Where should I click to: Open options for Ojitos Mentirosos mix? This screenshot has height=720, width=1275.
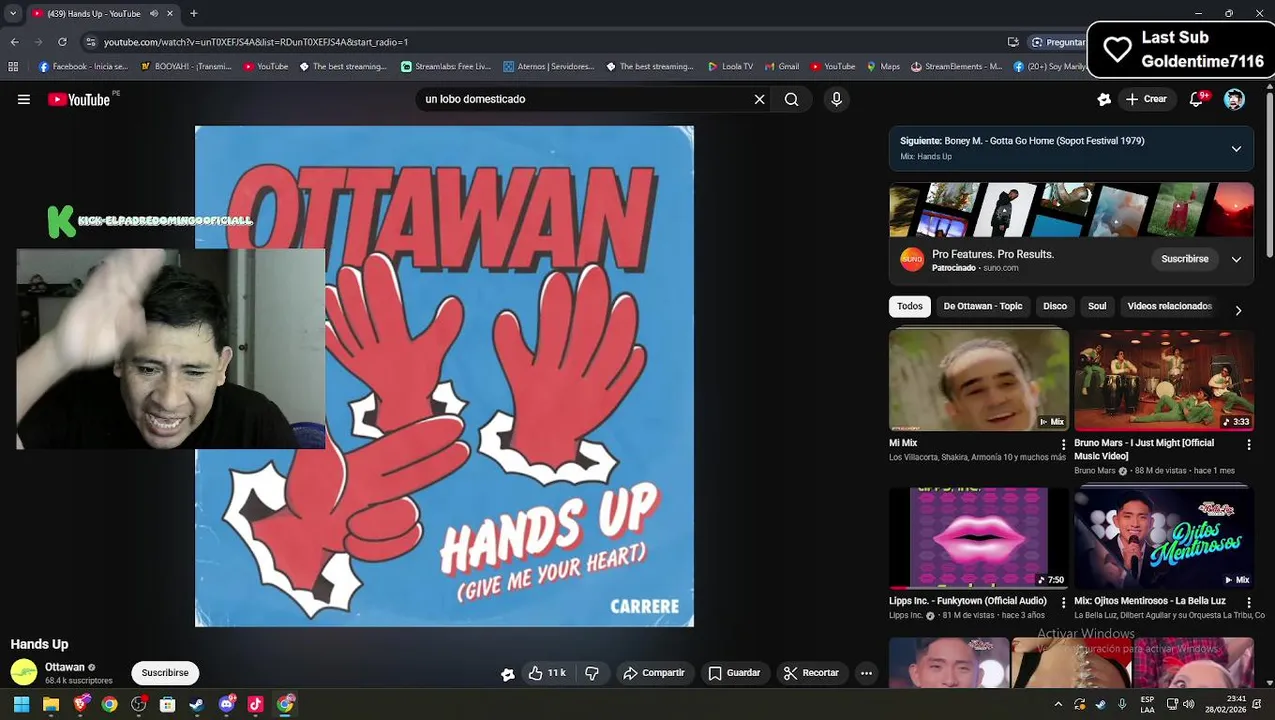click(x=1248, y=603)
